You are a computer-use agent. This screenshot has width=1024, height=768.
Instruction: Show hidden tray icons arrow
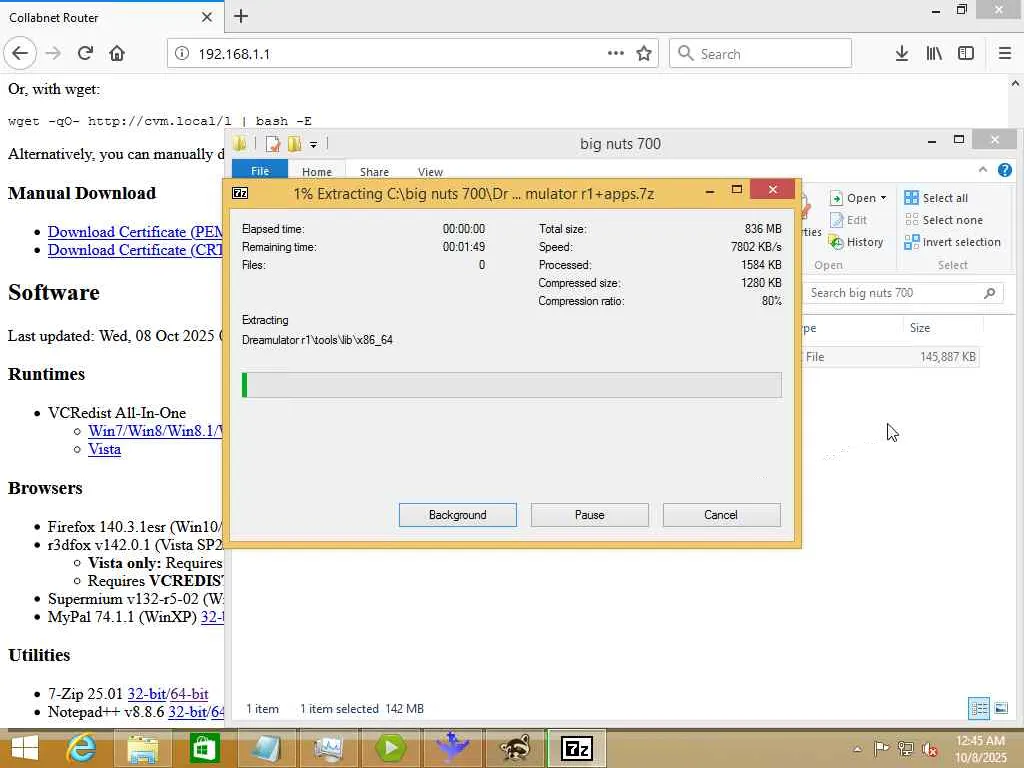coord(857,748)
